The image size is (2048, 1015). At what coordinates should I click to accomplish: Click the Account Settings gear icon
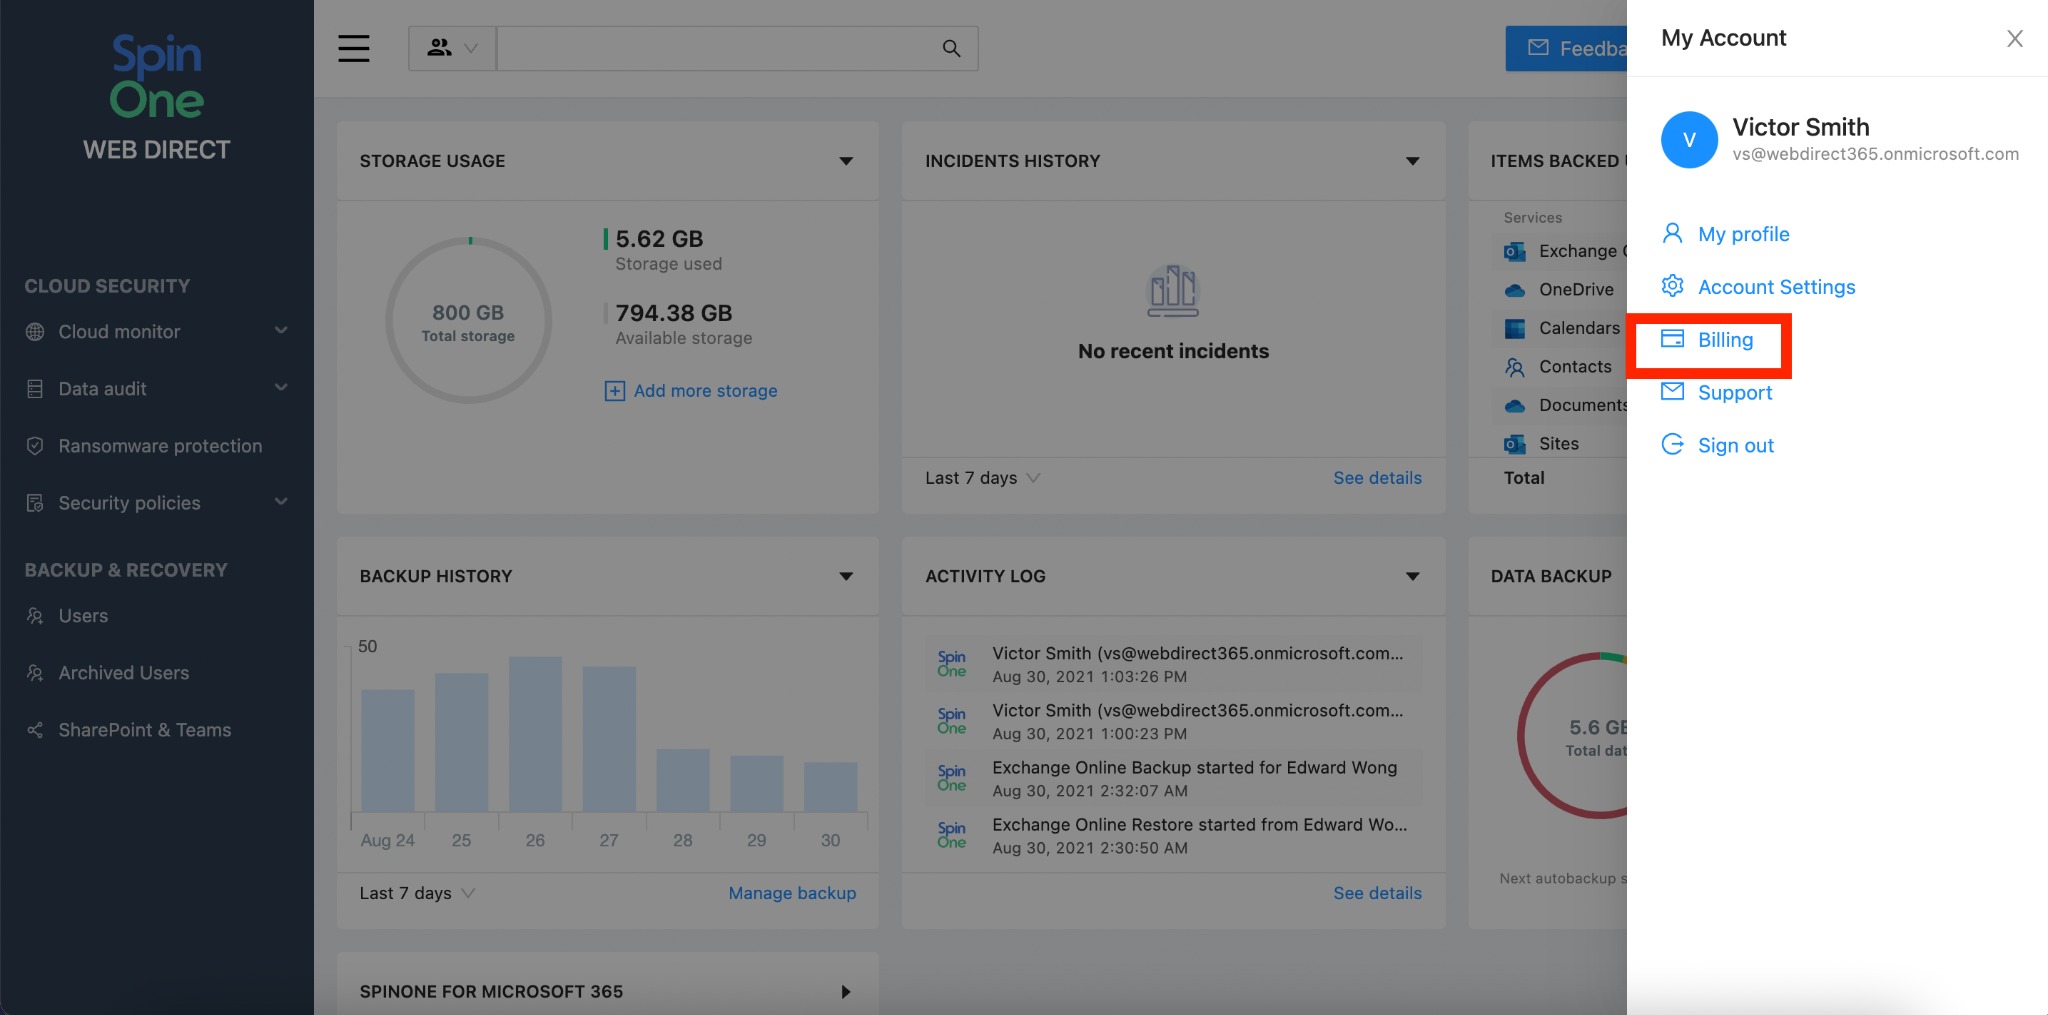click(x=1672, y=286)
